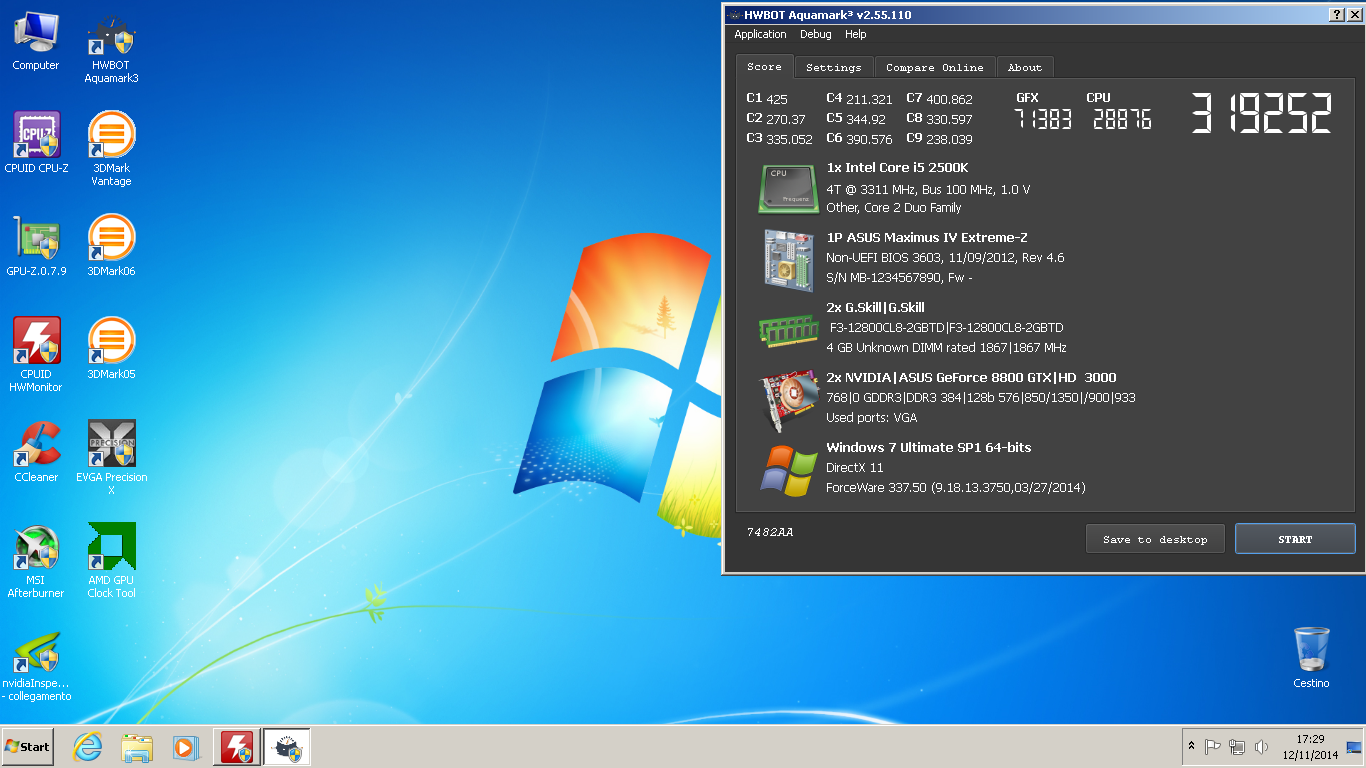Open the Computer desktop icon
The height and width of the screenshot is (768, 1366).
tap(36, 42)
